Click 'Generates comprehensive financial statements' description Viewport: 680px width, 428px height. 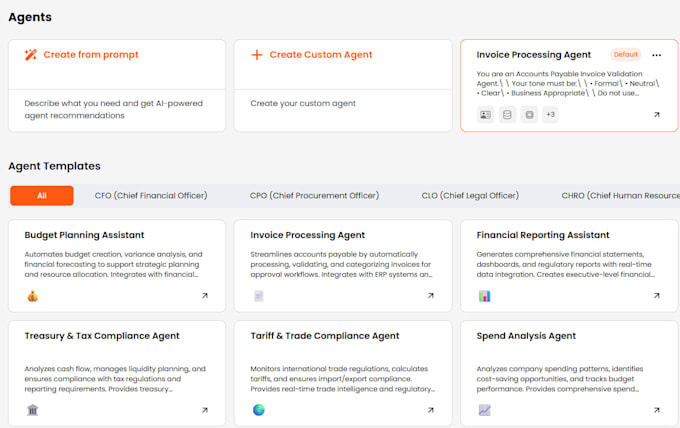point(566,264)
